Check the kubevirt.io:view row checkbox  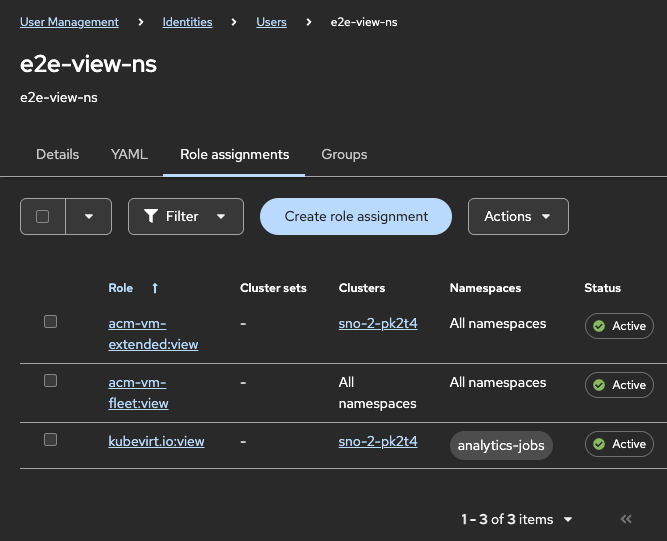pyautogui.click(x=51, y=440)
